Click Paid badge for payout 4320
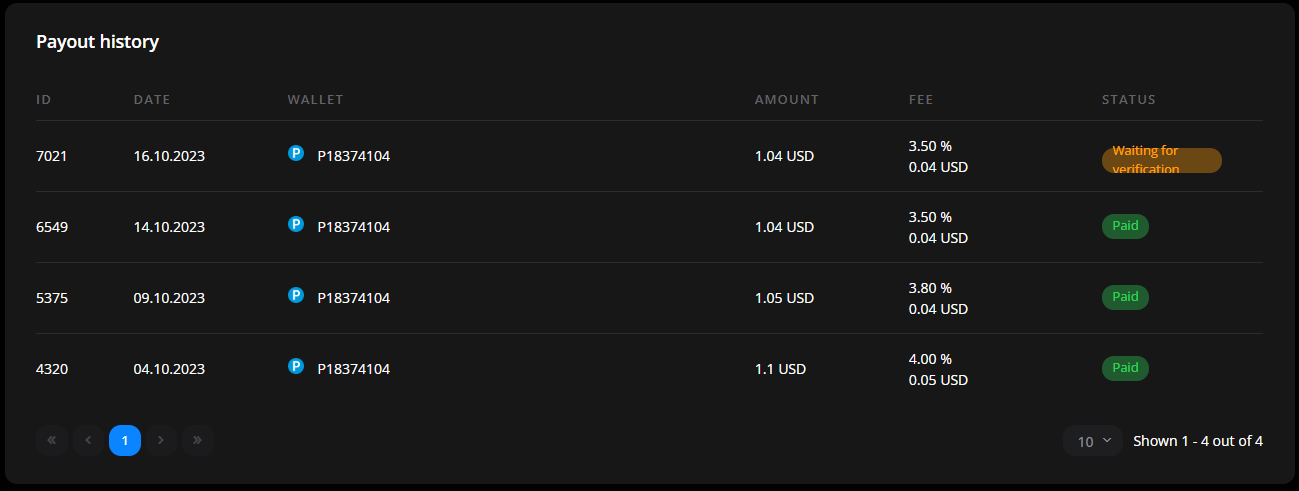1299x491 pixels. point(1125,368)
